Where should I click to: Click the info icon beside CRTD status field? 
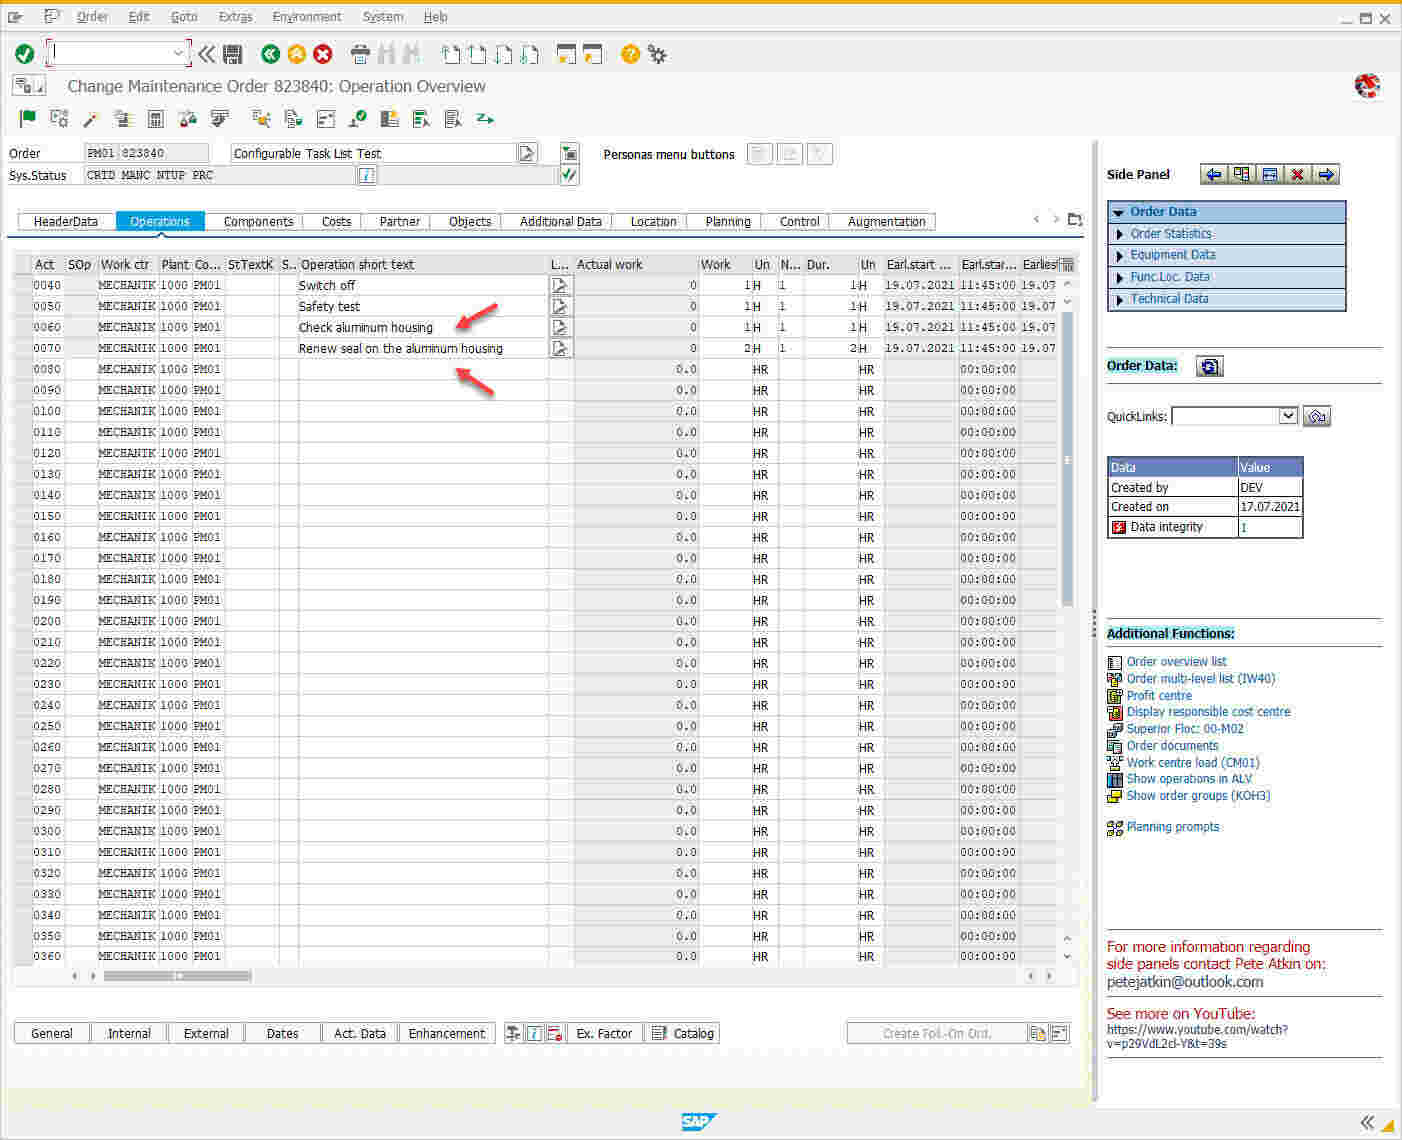tap(366, 175)
